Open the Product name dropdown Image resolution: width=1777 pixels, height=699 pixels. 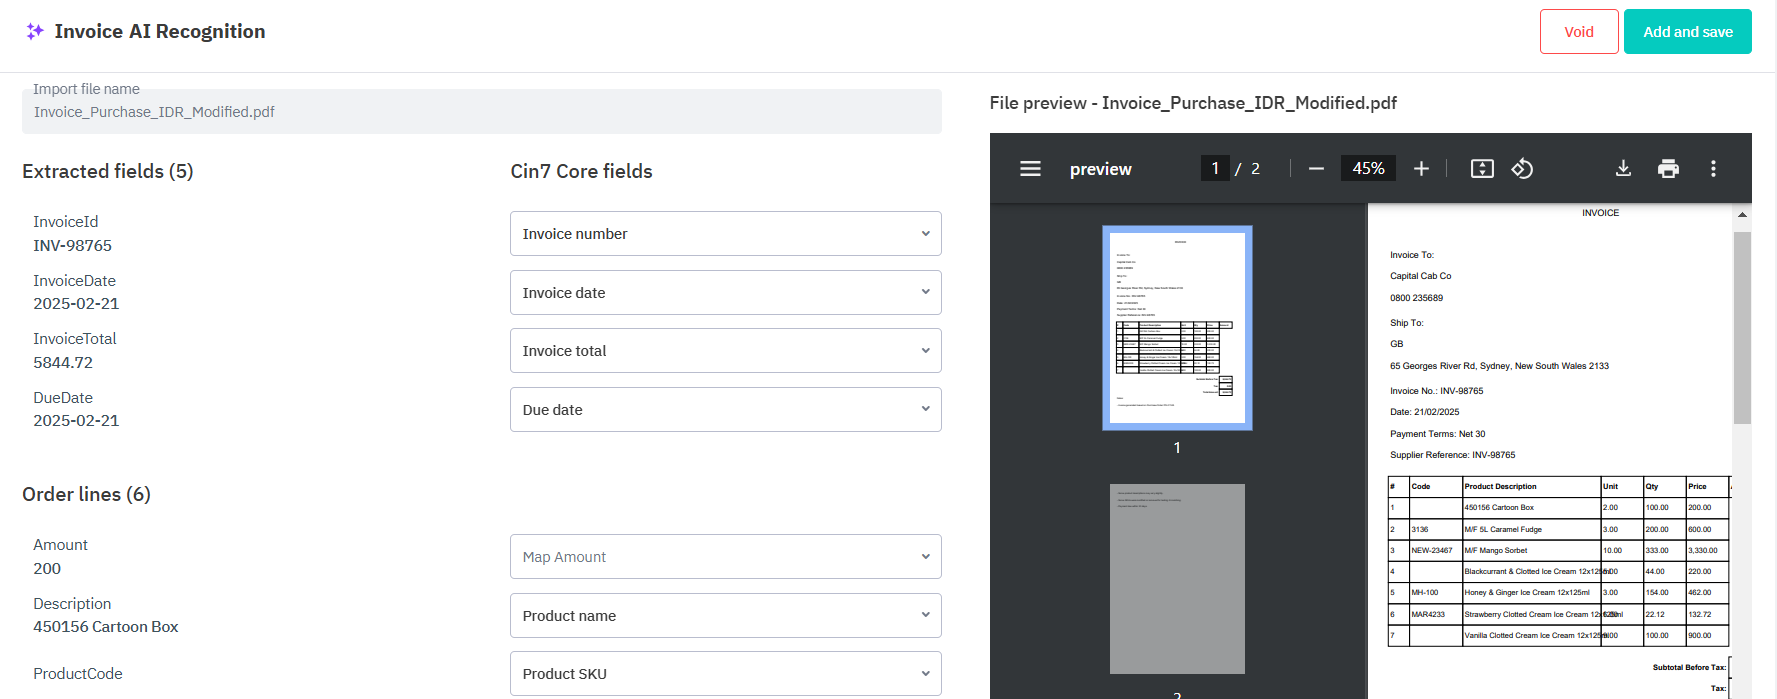pyautogui.click(x=725, y=616)
